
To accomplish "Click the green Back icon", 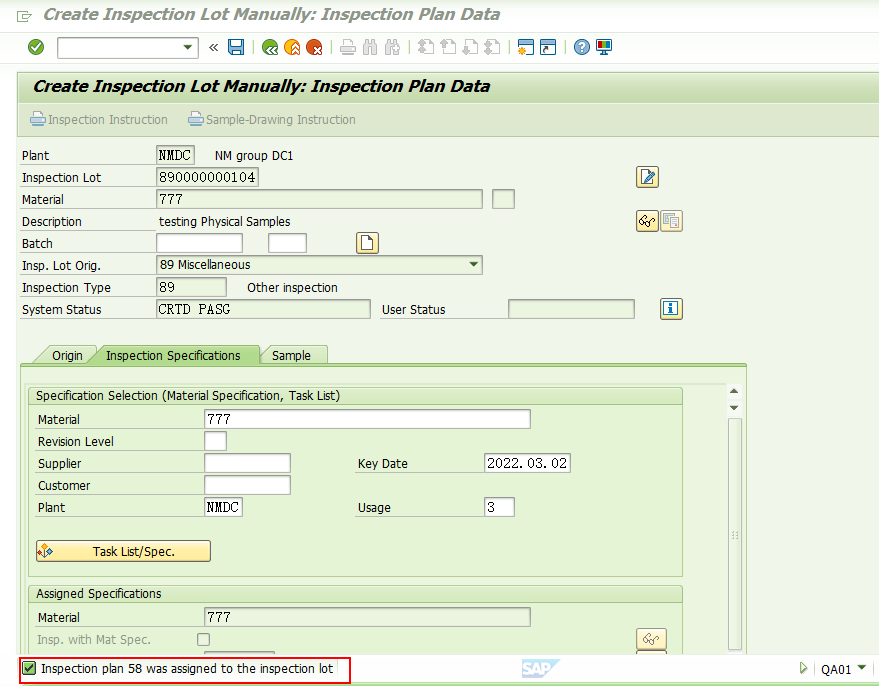I will tap(270, 47).
